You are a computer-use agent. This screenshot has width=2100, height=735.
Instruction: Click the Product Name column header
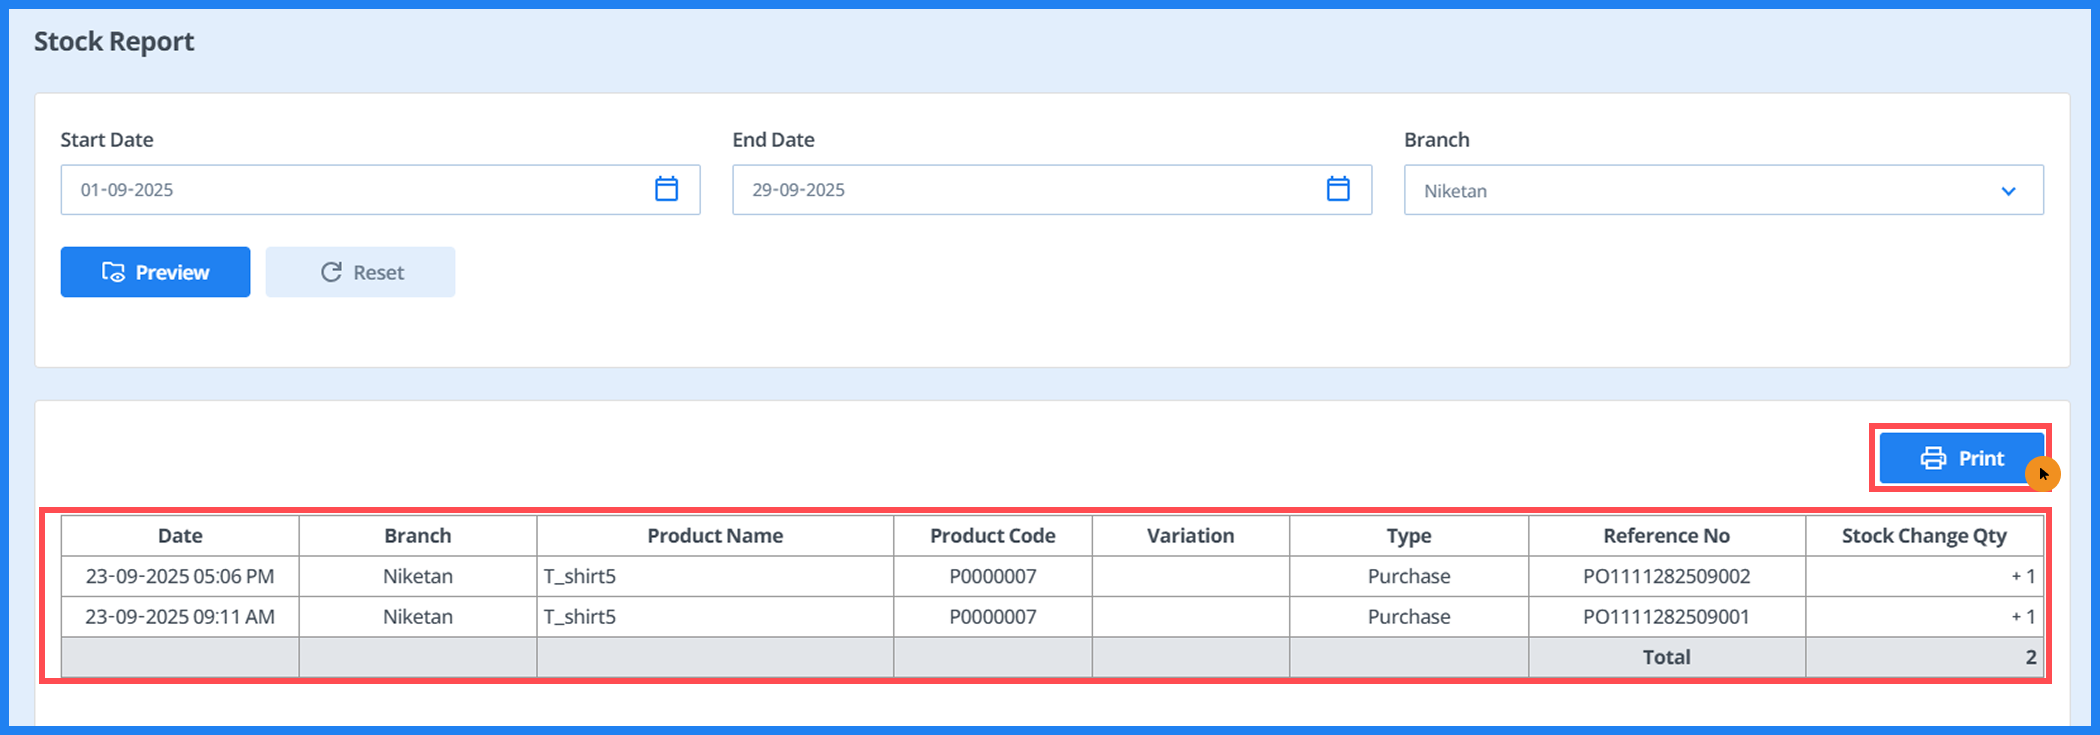pyautogui.click(x=715, y=536)
